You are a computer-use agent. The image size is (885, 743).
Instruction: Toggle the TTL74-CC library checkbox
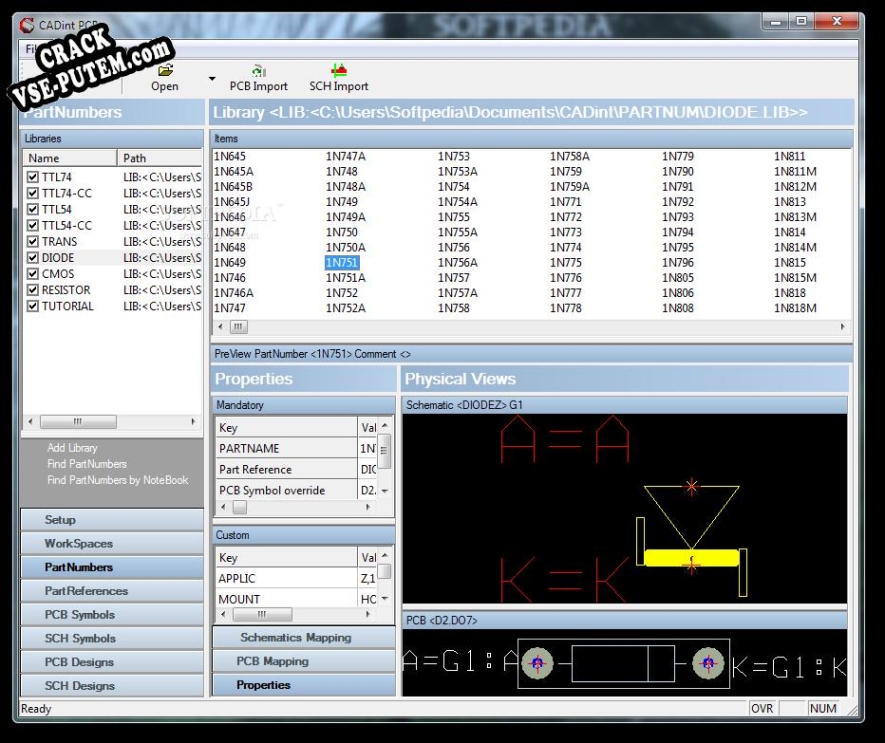(33, 193)
